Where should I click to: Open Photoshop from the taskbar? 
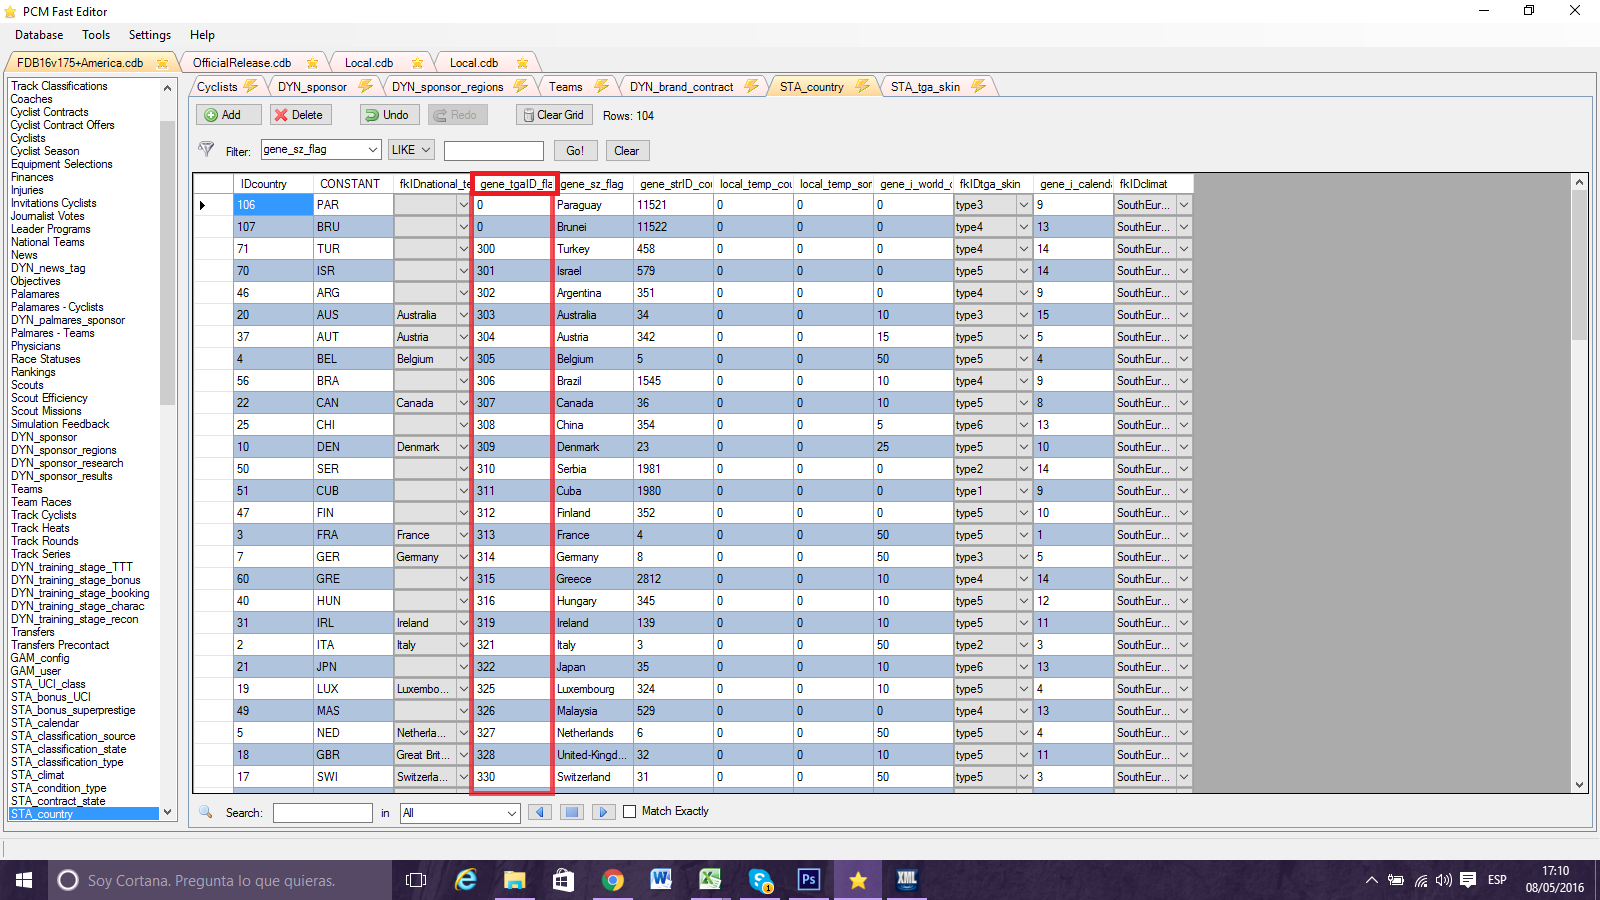[808, 880]
